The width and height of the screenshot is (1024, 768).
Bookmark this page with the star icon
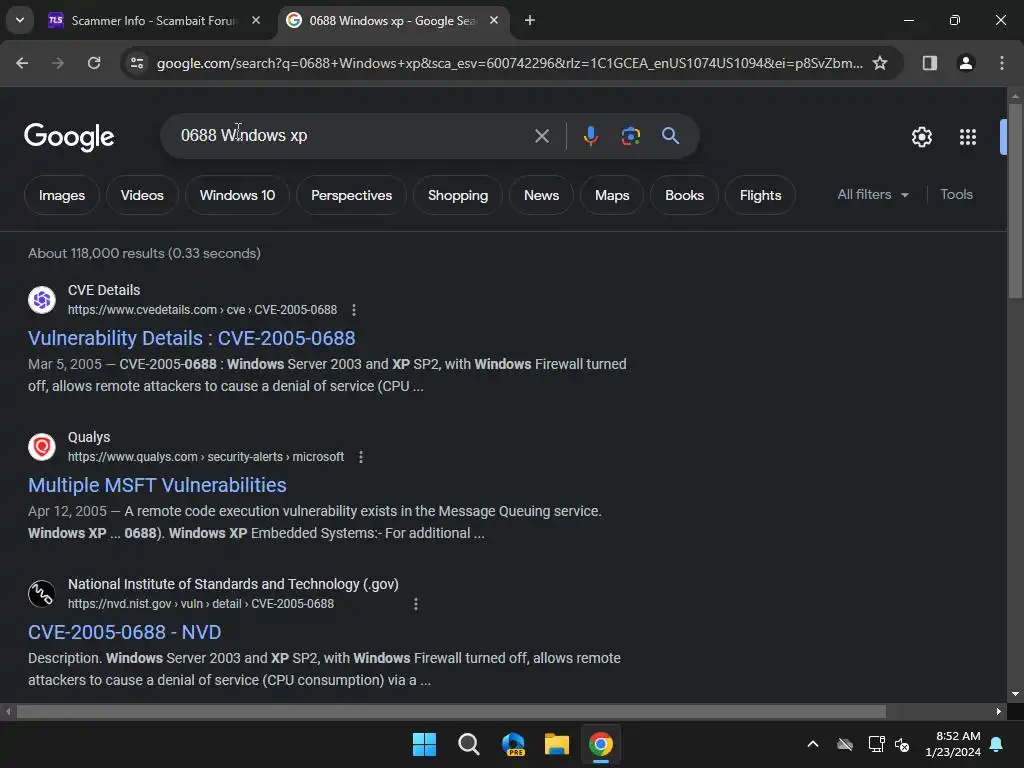tap(880, 63)
